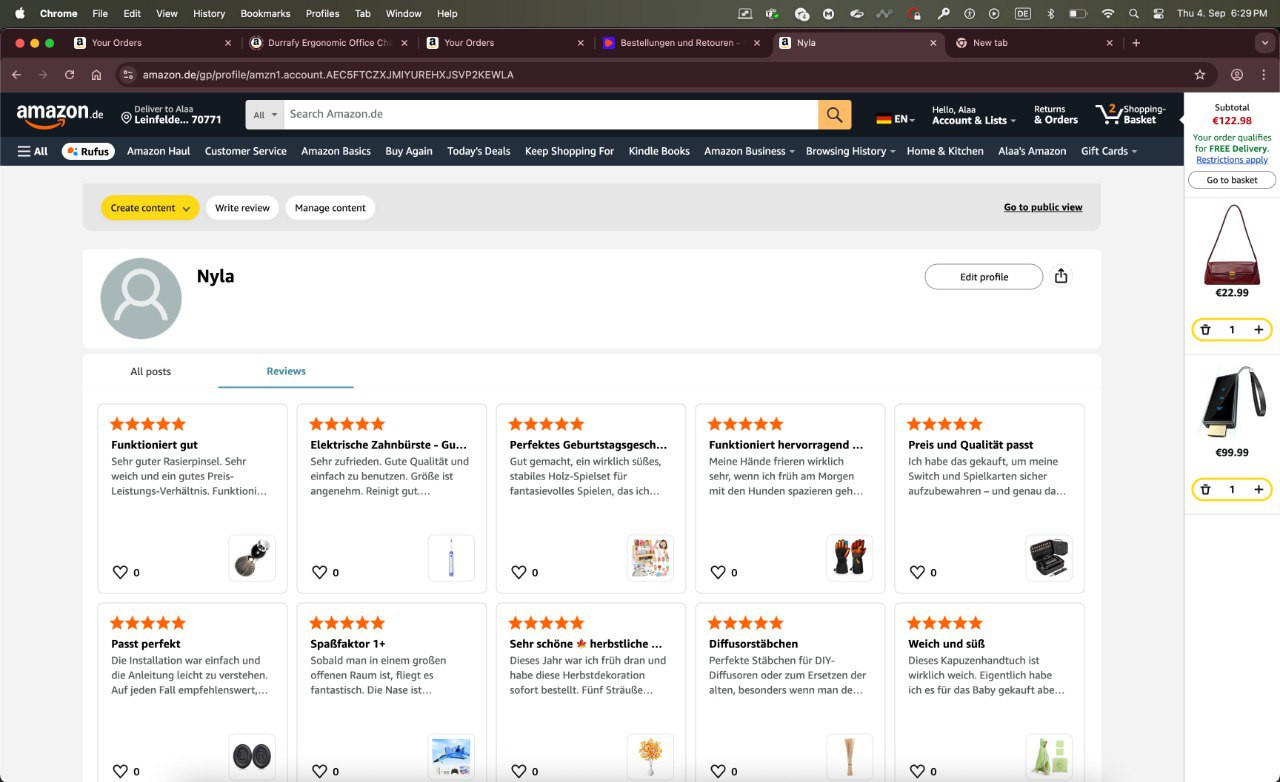1280x782 pixels.
Task: Bookmark this page with the star
Action: pyautogui.click(x=1200, y=75)
